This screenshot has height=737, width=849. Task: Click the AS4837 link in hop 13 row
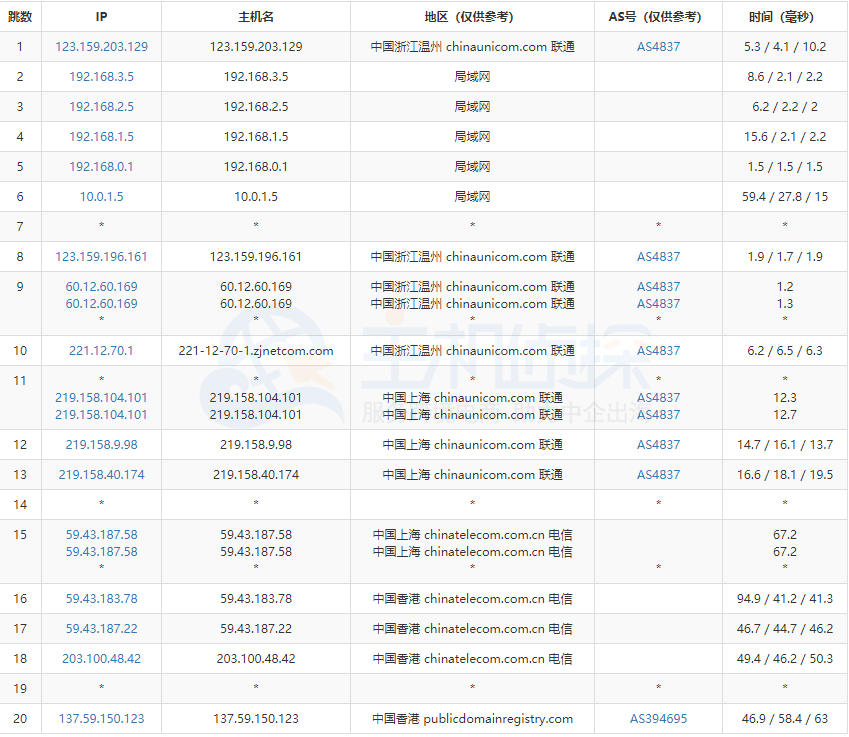tap(658, 474)
